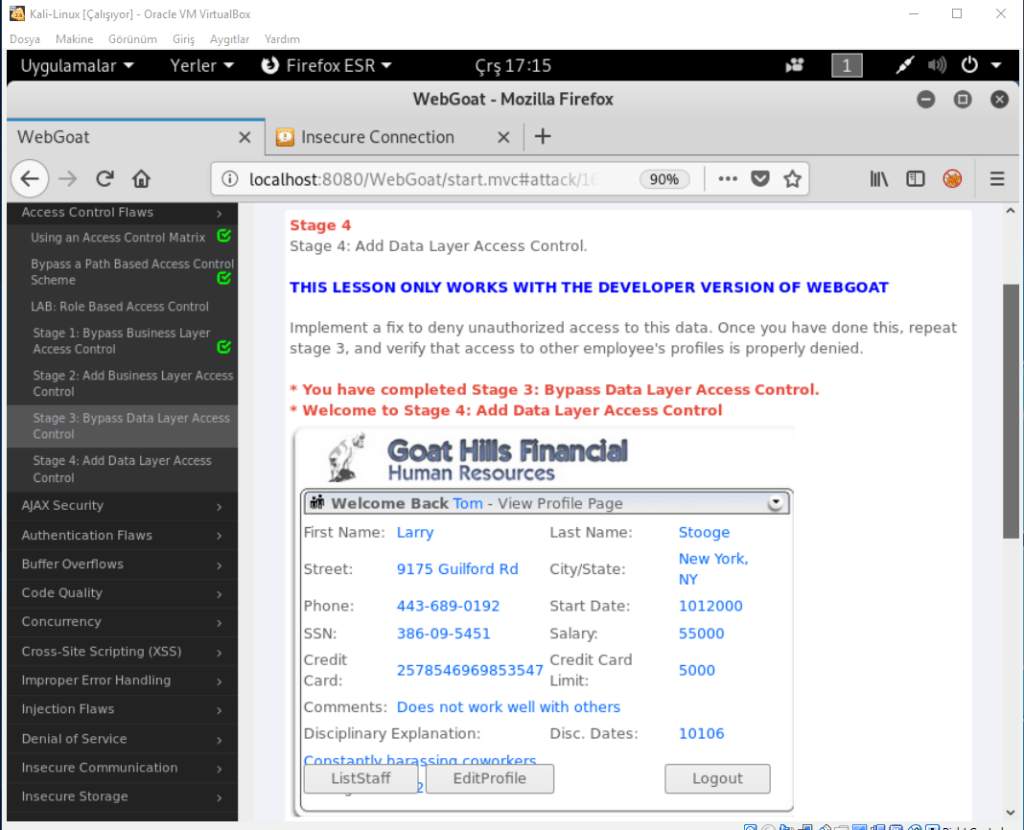Expand the AJAX Security category
The width and height of the screenshot is (1024, 830).
pyautogui.click(x=120, y=506)
